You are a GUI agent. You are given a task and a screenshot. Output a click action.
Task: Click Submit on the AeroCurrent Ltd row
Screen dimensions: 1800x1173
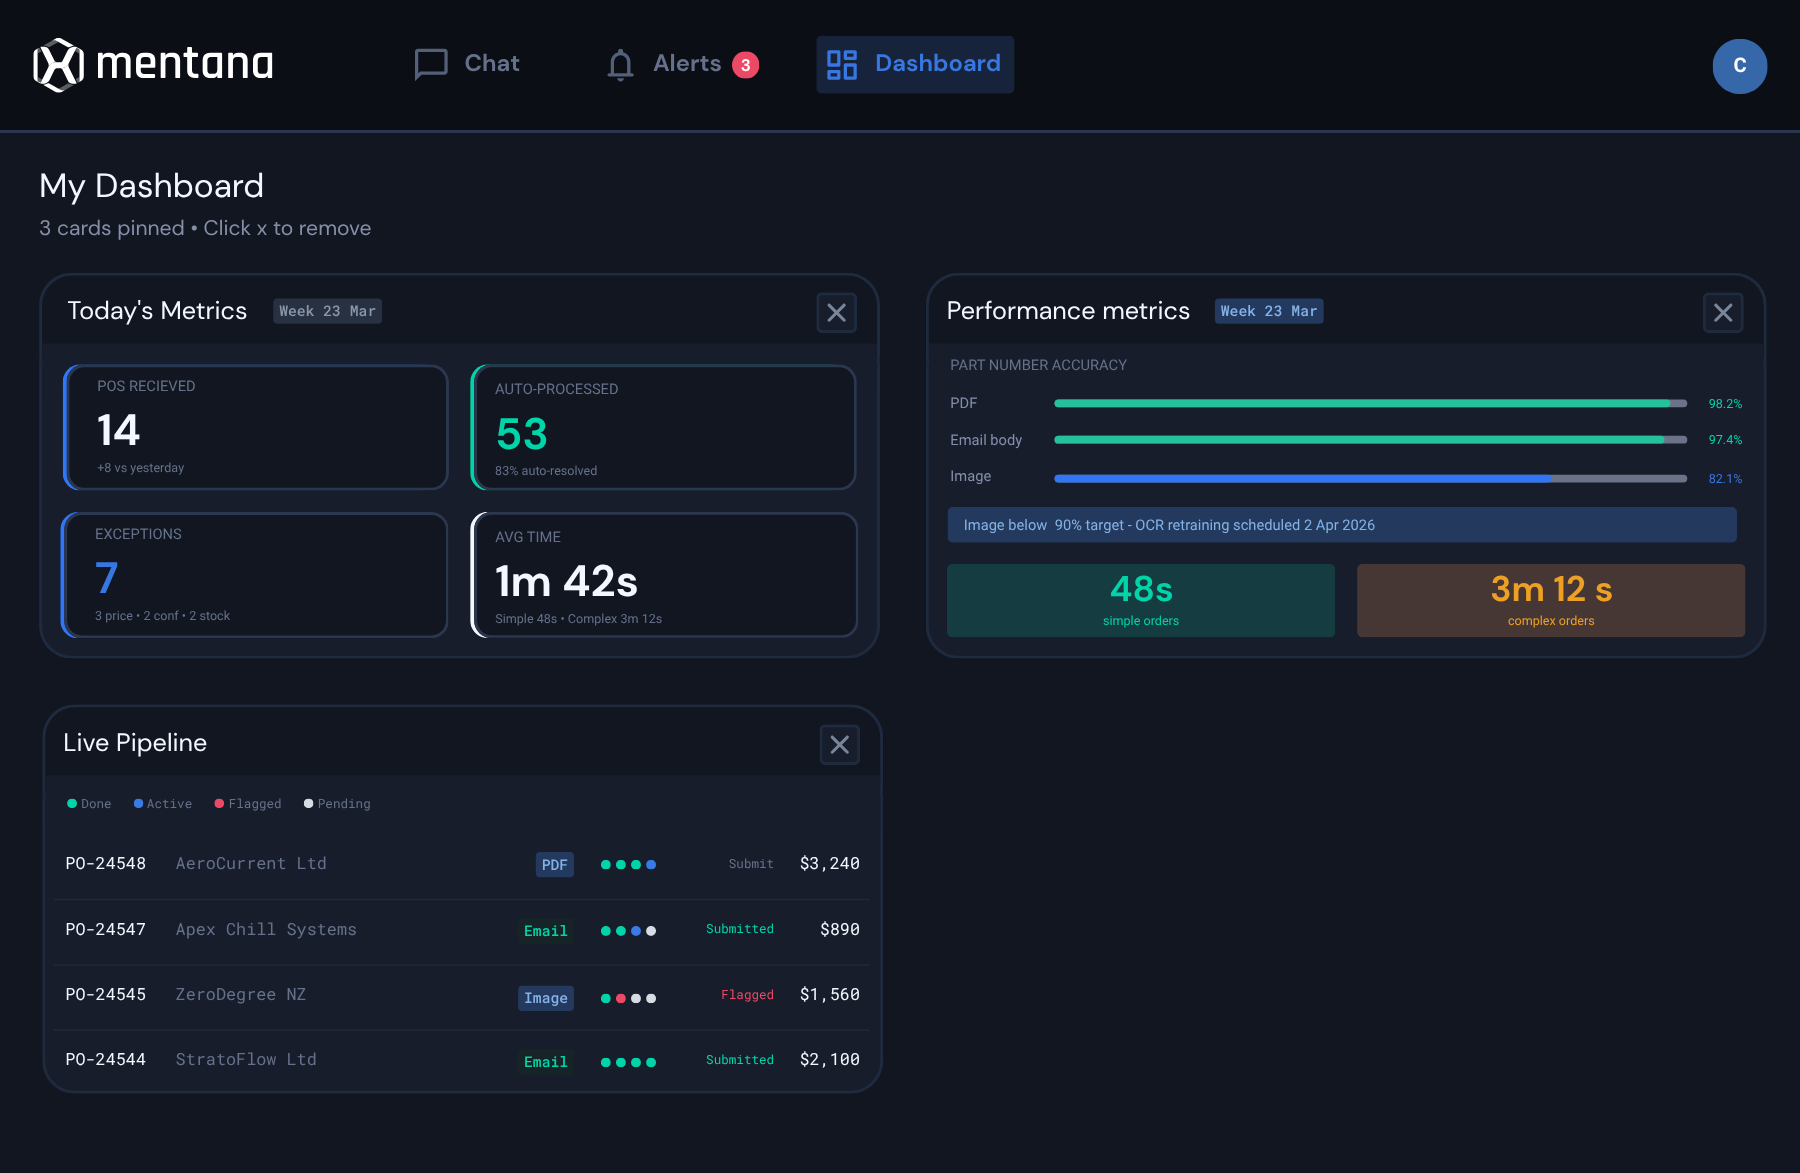pyautogui.click(x=751, y=864)
